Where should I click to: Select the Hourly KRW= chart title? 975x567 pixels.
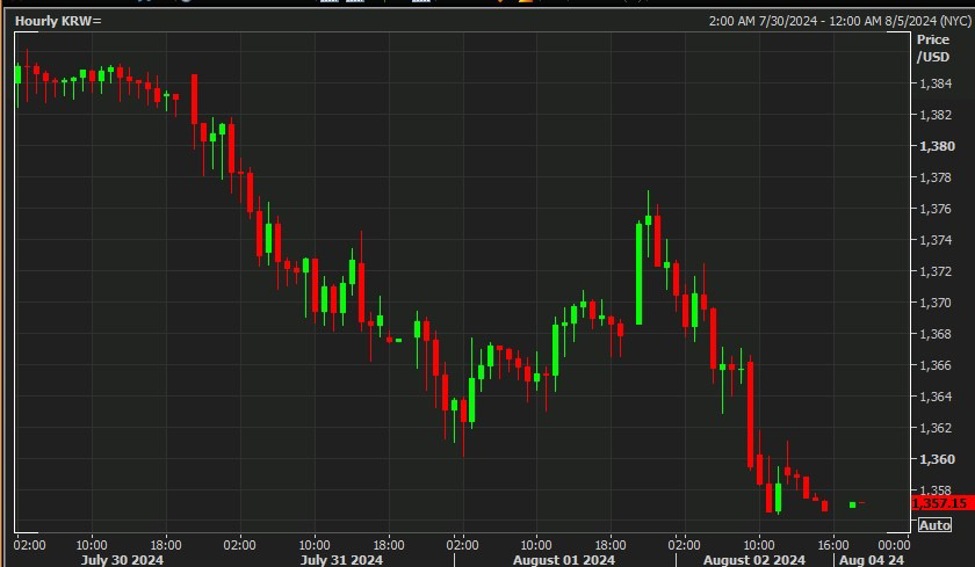pos(58,21)
